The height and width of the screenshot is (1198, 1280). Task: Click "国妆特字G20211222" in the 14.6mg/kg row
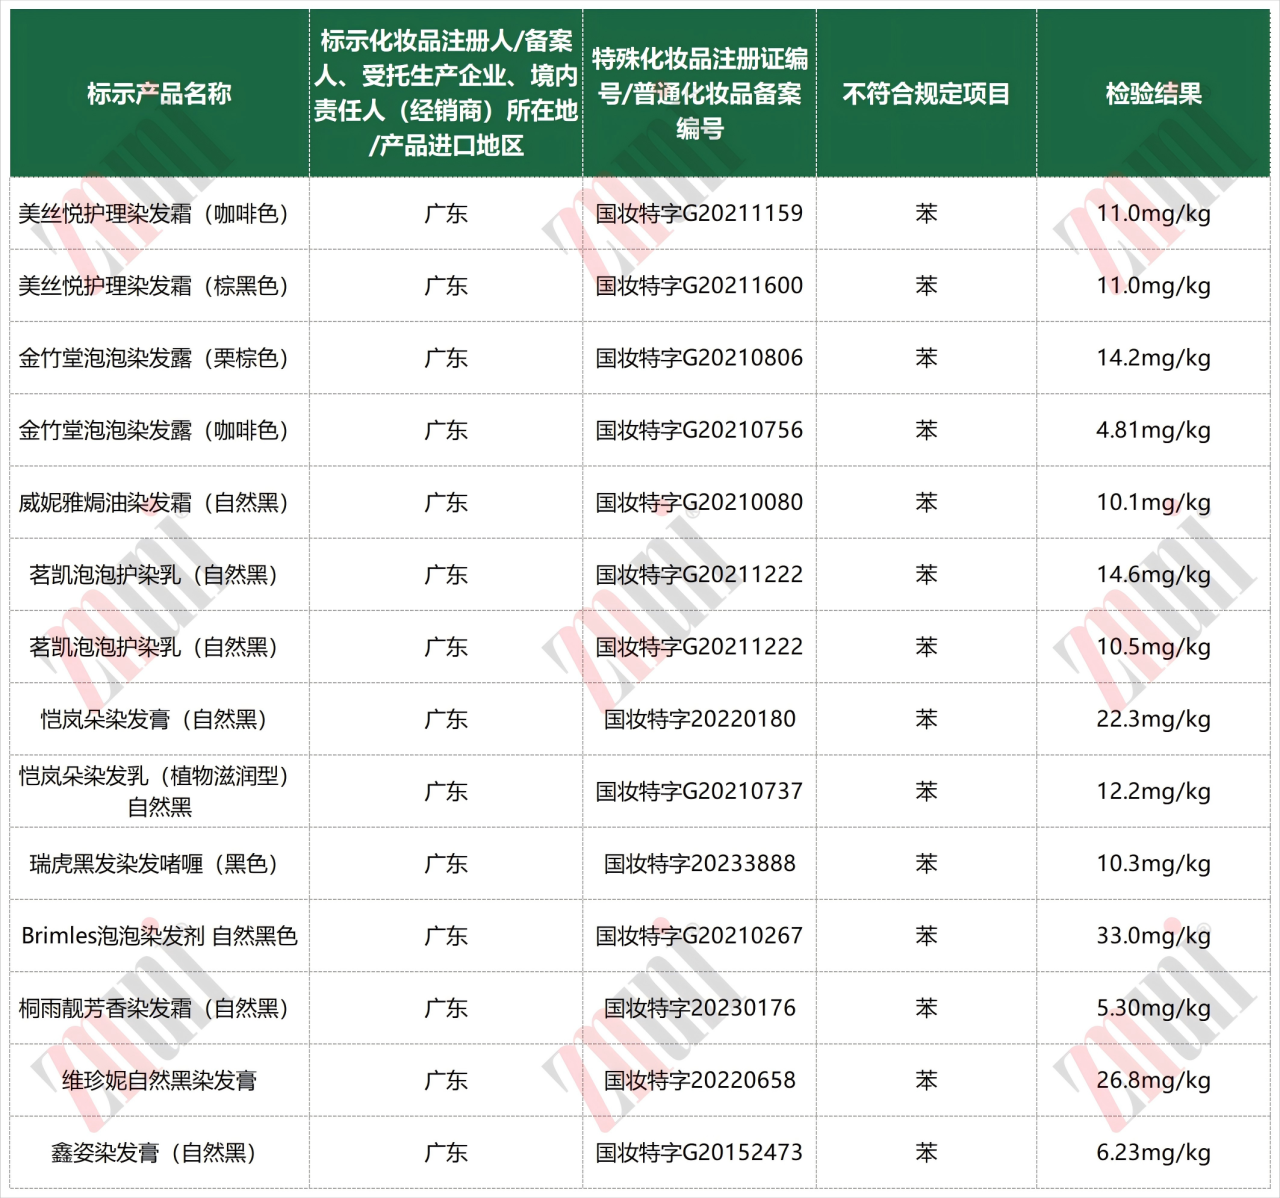coord(699,575)
